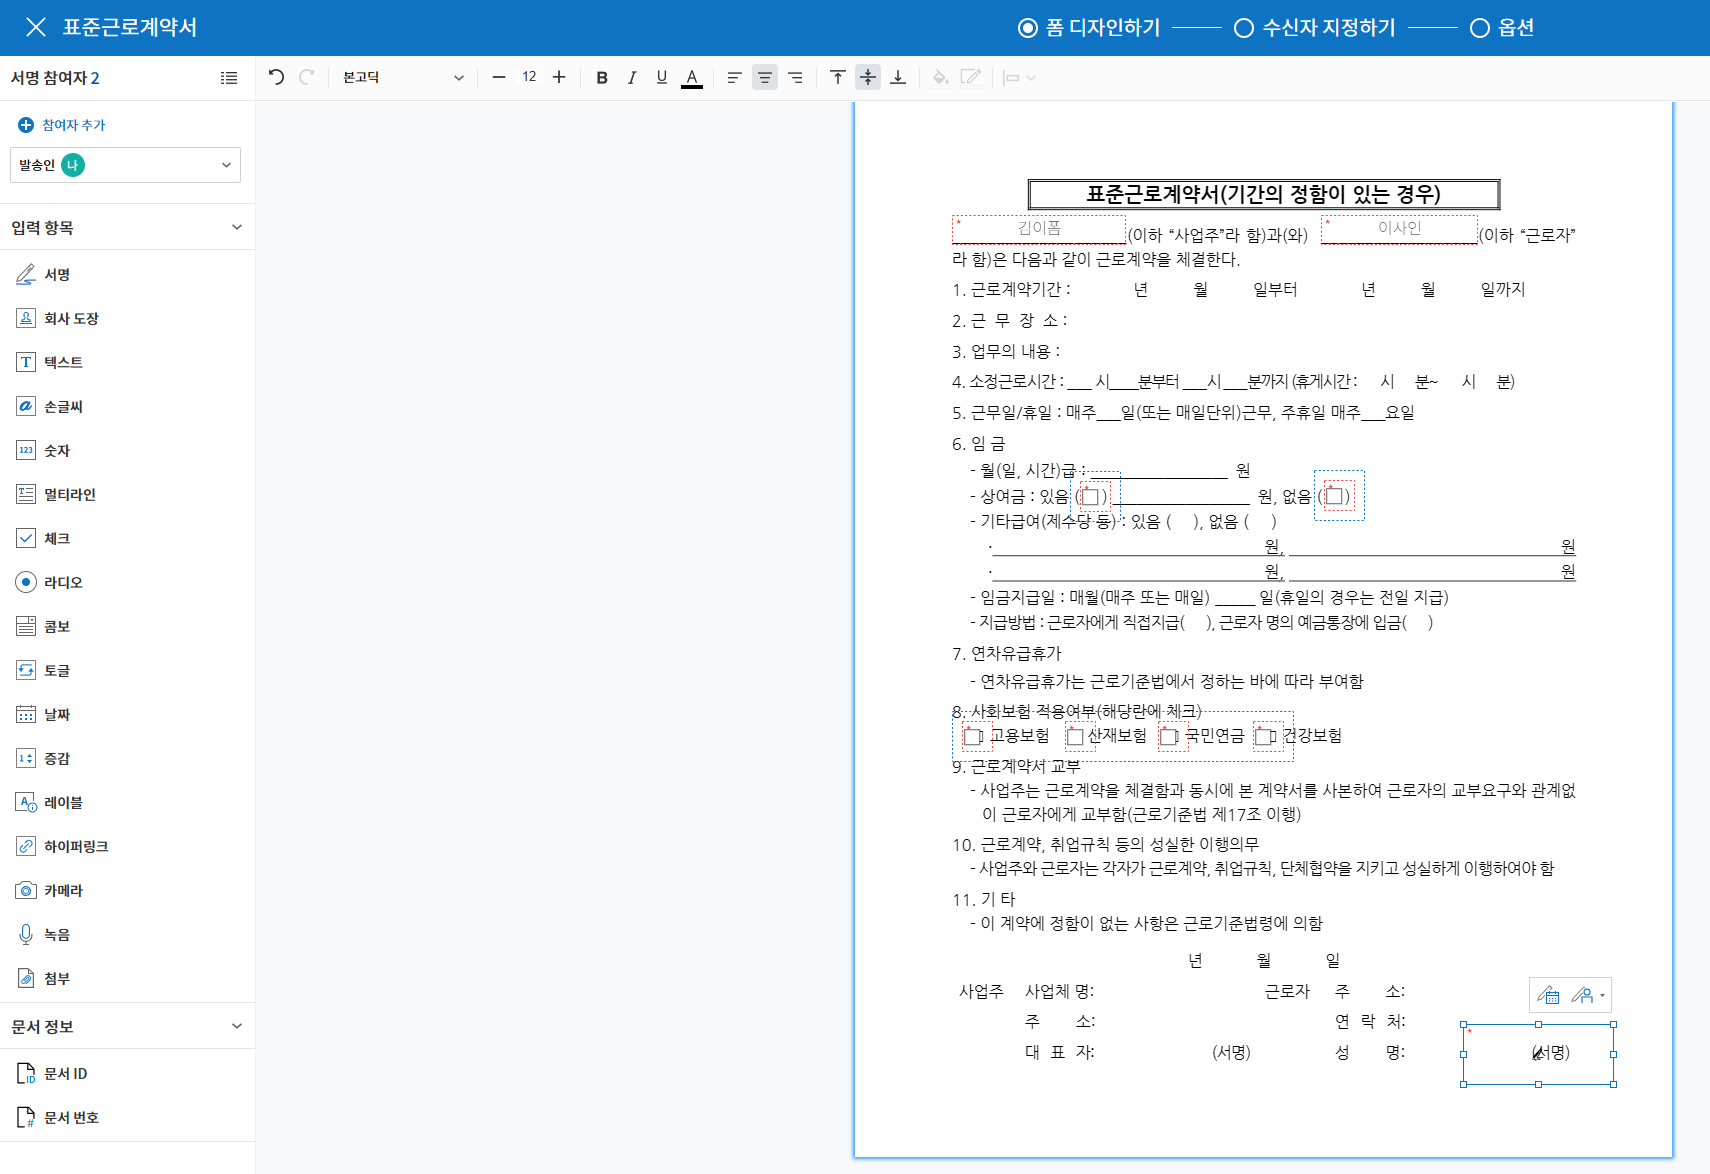Increase font size with plus
This screenshot has height=1174, width=1710.
(x=559, y=77)
